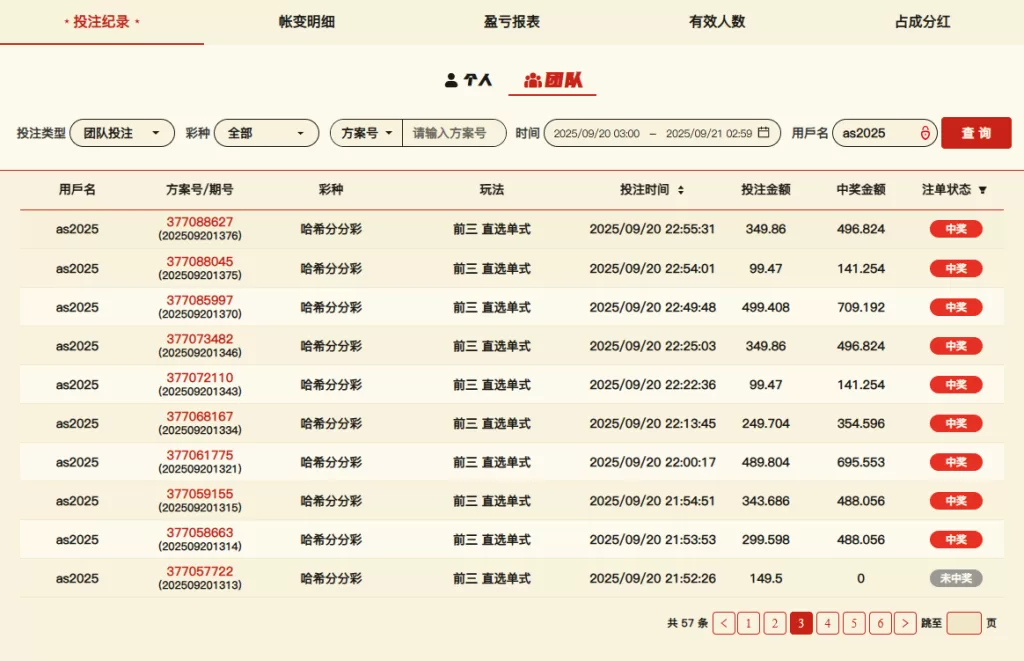Click the calendar icon in the date range field
1024x661 pixels.
[764, 133]
